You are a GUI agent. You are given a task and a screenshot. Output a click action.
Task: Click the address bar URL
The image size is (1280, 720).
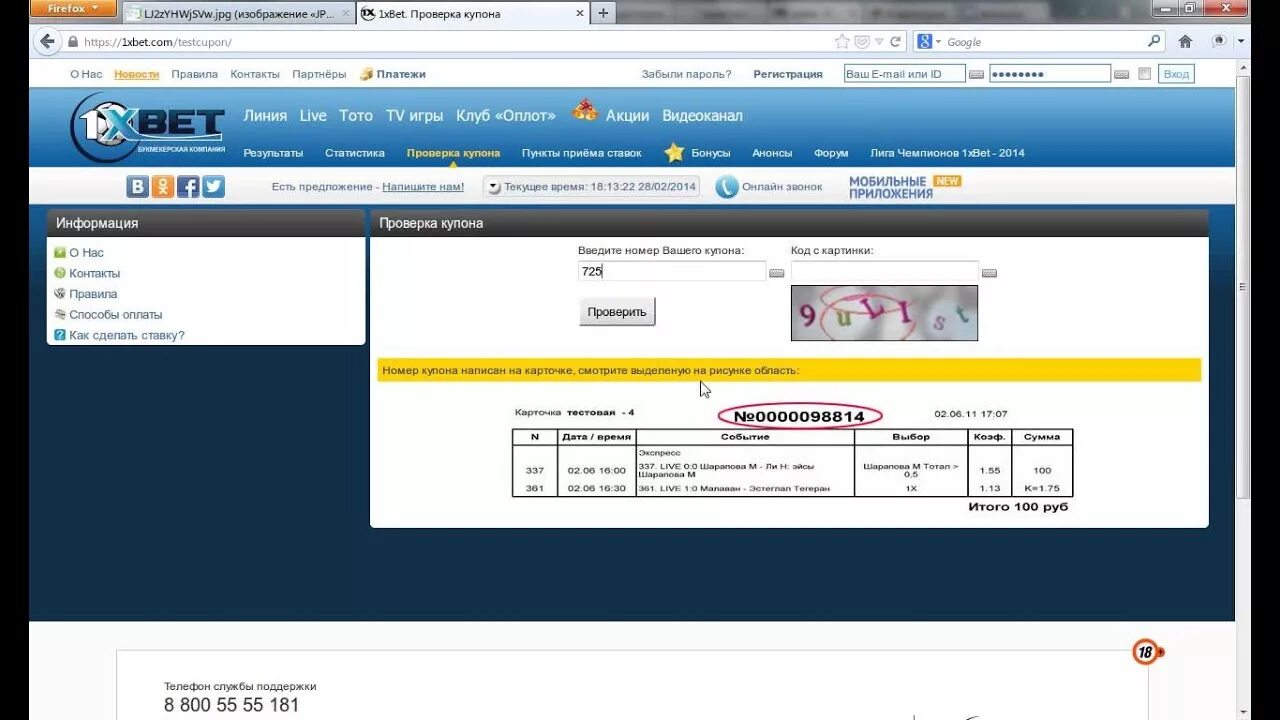[158, 42]
